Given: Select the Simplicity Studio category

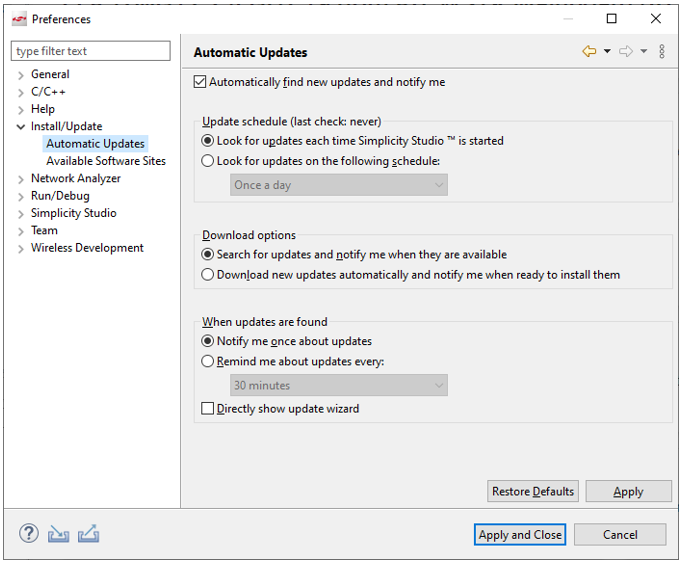Looking at the screenshot, I should pos(74,213).
